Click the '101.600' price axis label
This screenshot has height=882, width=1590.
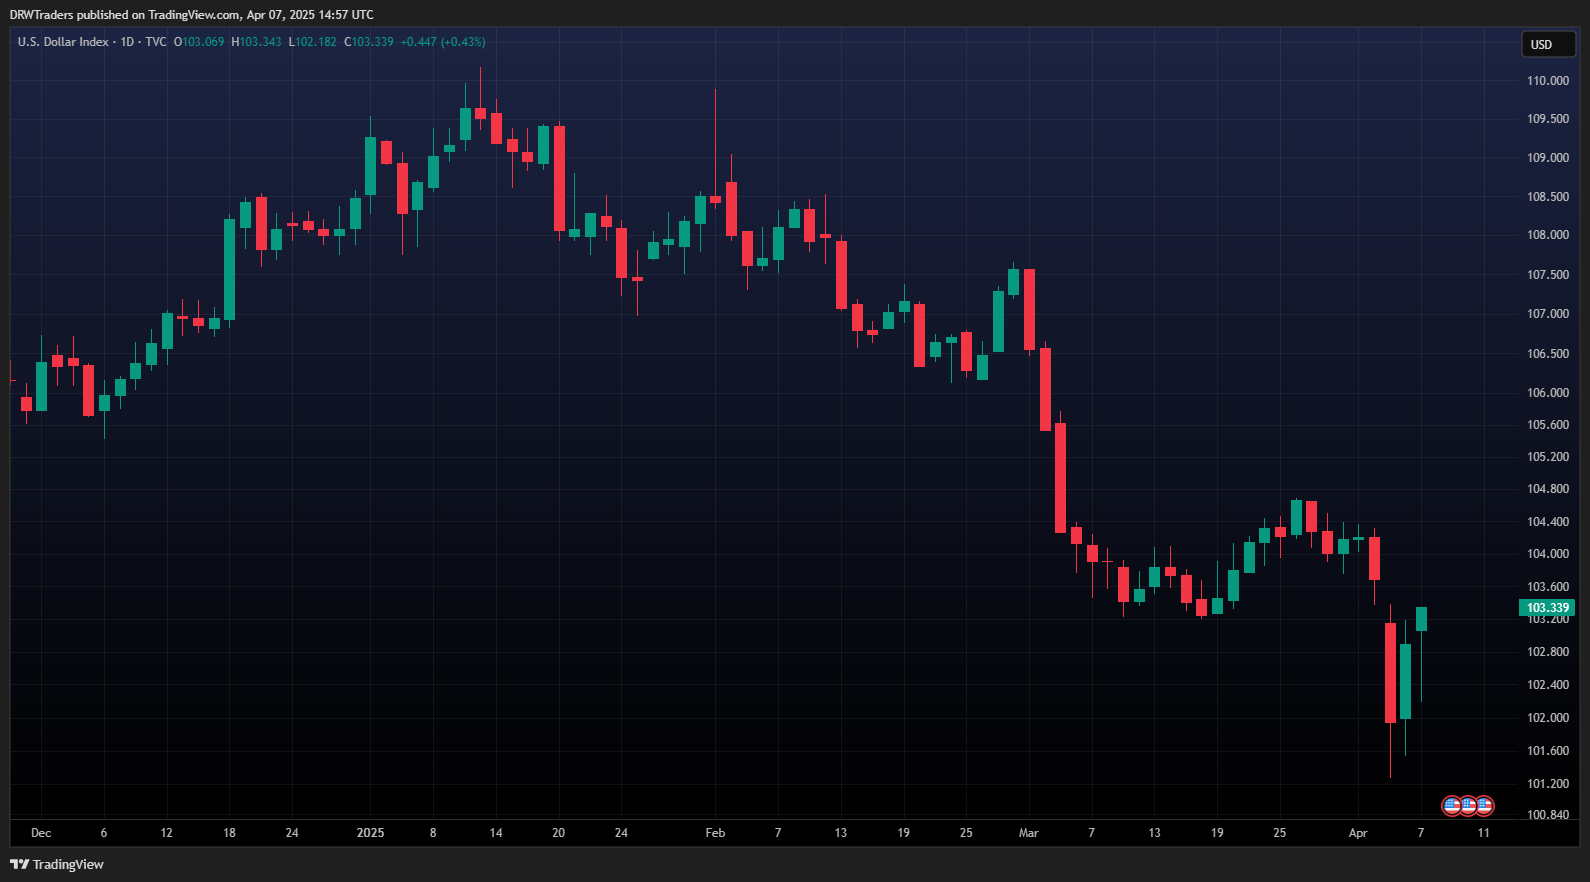click(x=1547, y=751)
